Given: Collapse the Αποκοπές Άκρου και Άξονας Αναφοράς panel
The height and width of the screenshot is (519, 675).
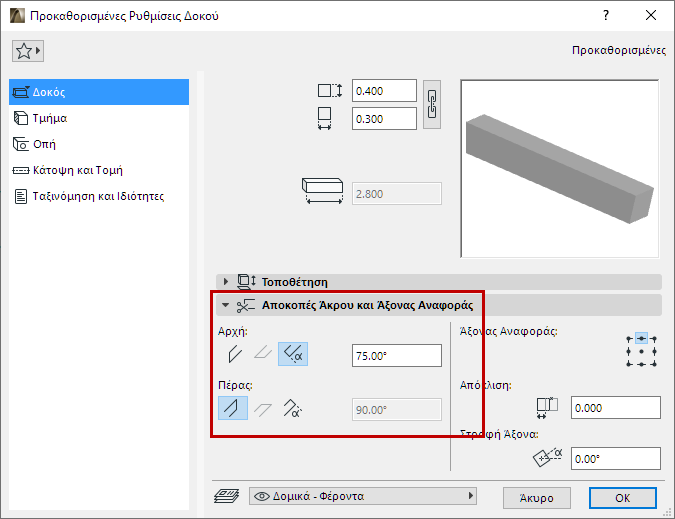Looking at the screenshot, I should click(225, 305).
